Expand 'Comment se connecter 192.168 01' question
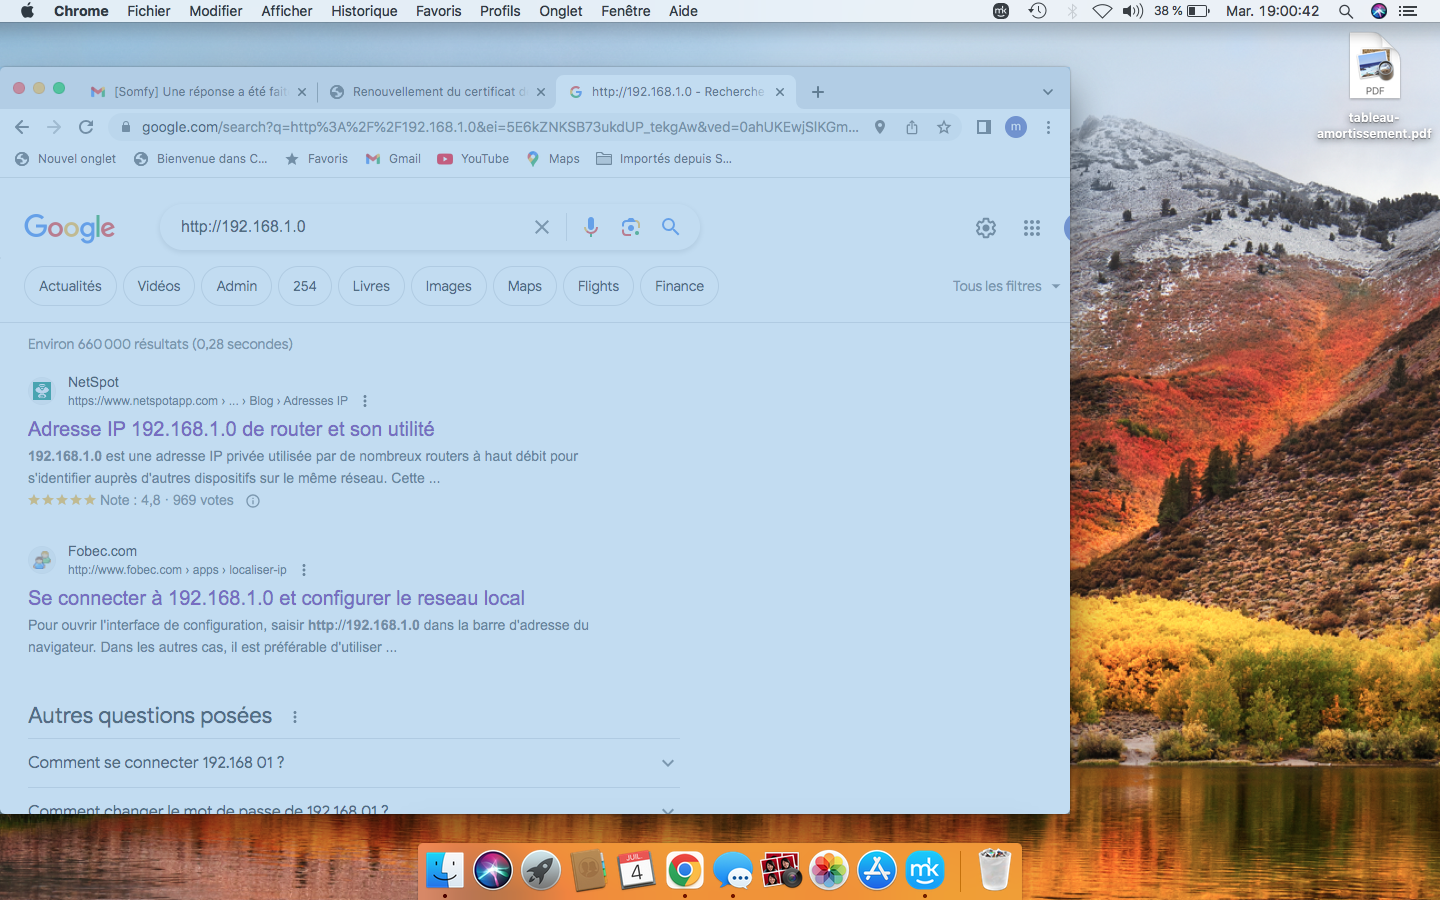The height and width of the screenshot is (900, 1440). (x=668, y=763)
